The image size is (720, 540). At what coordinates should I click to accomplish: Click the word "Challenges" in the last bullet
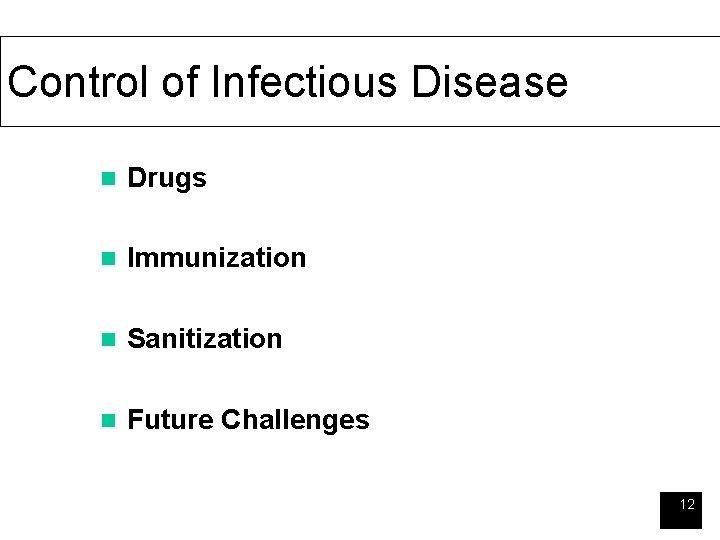[x=295, y=420]
